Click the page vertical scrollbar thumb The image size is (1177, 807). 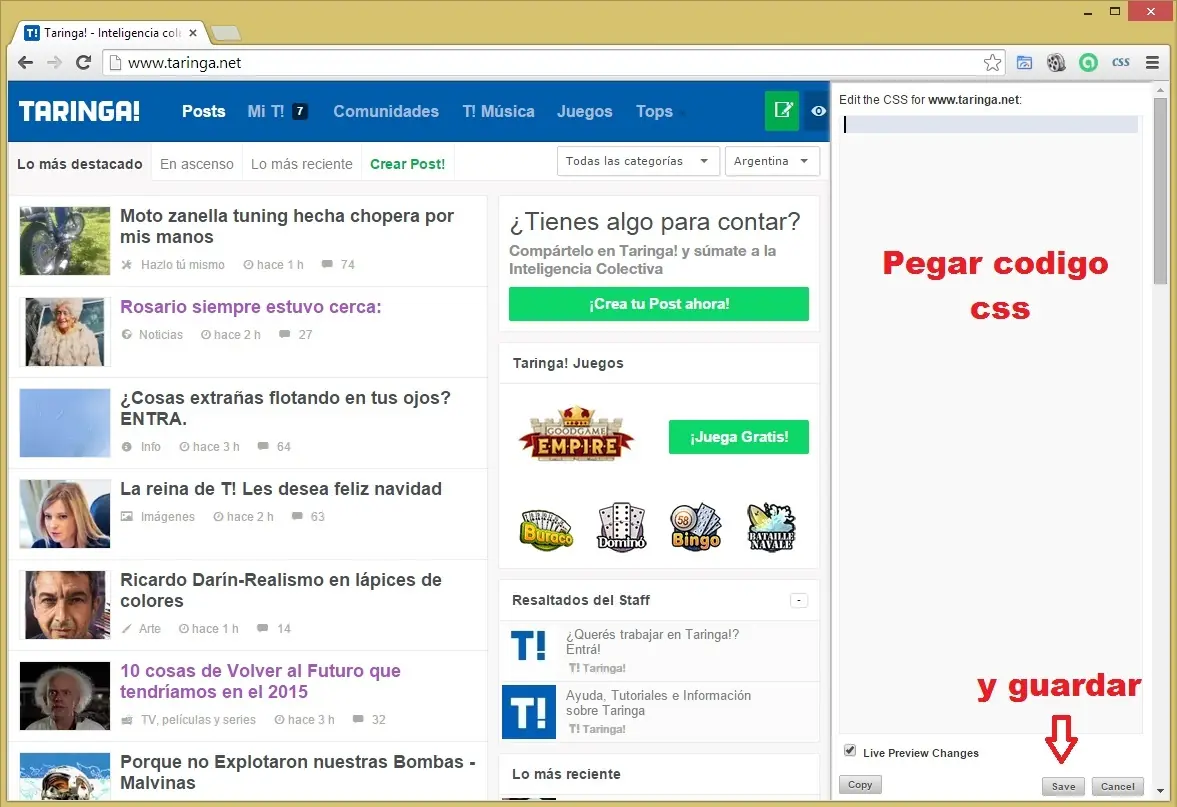(1160, 191)
